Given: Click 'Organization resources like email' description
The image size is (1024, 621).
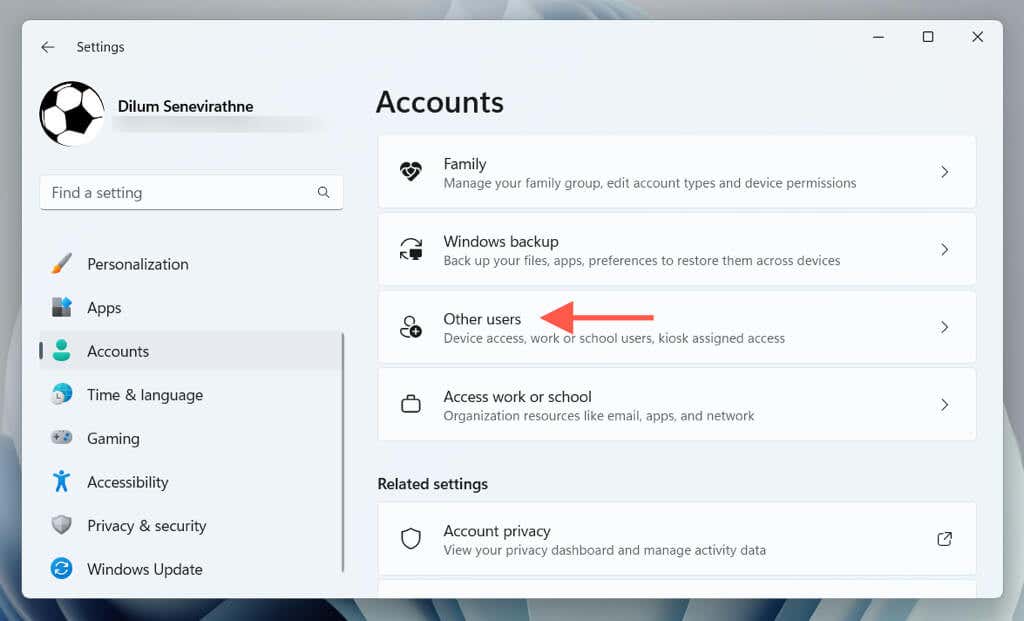Looking at the screenshot, I should coord(599,416).
